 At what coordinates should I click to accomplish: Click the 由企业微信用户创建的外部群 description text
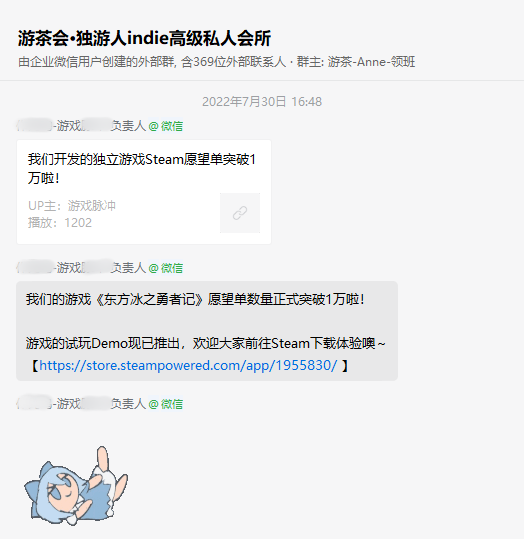[x=97, y=62]
